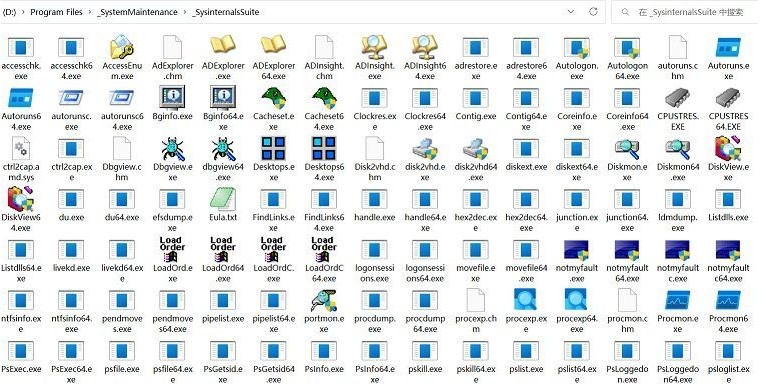Select the CPUSTRES.EXE chip icon

678,98
